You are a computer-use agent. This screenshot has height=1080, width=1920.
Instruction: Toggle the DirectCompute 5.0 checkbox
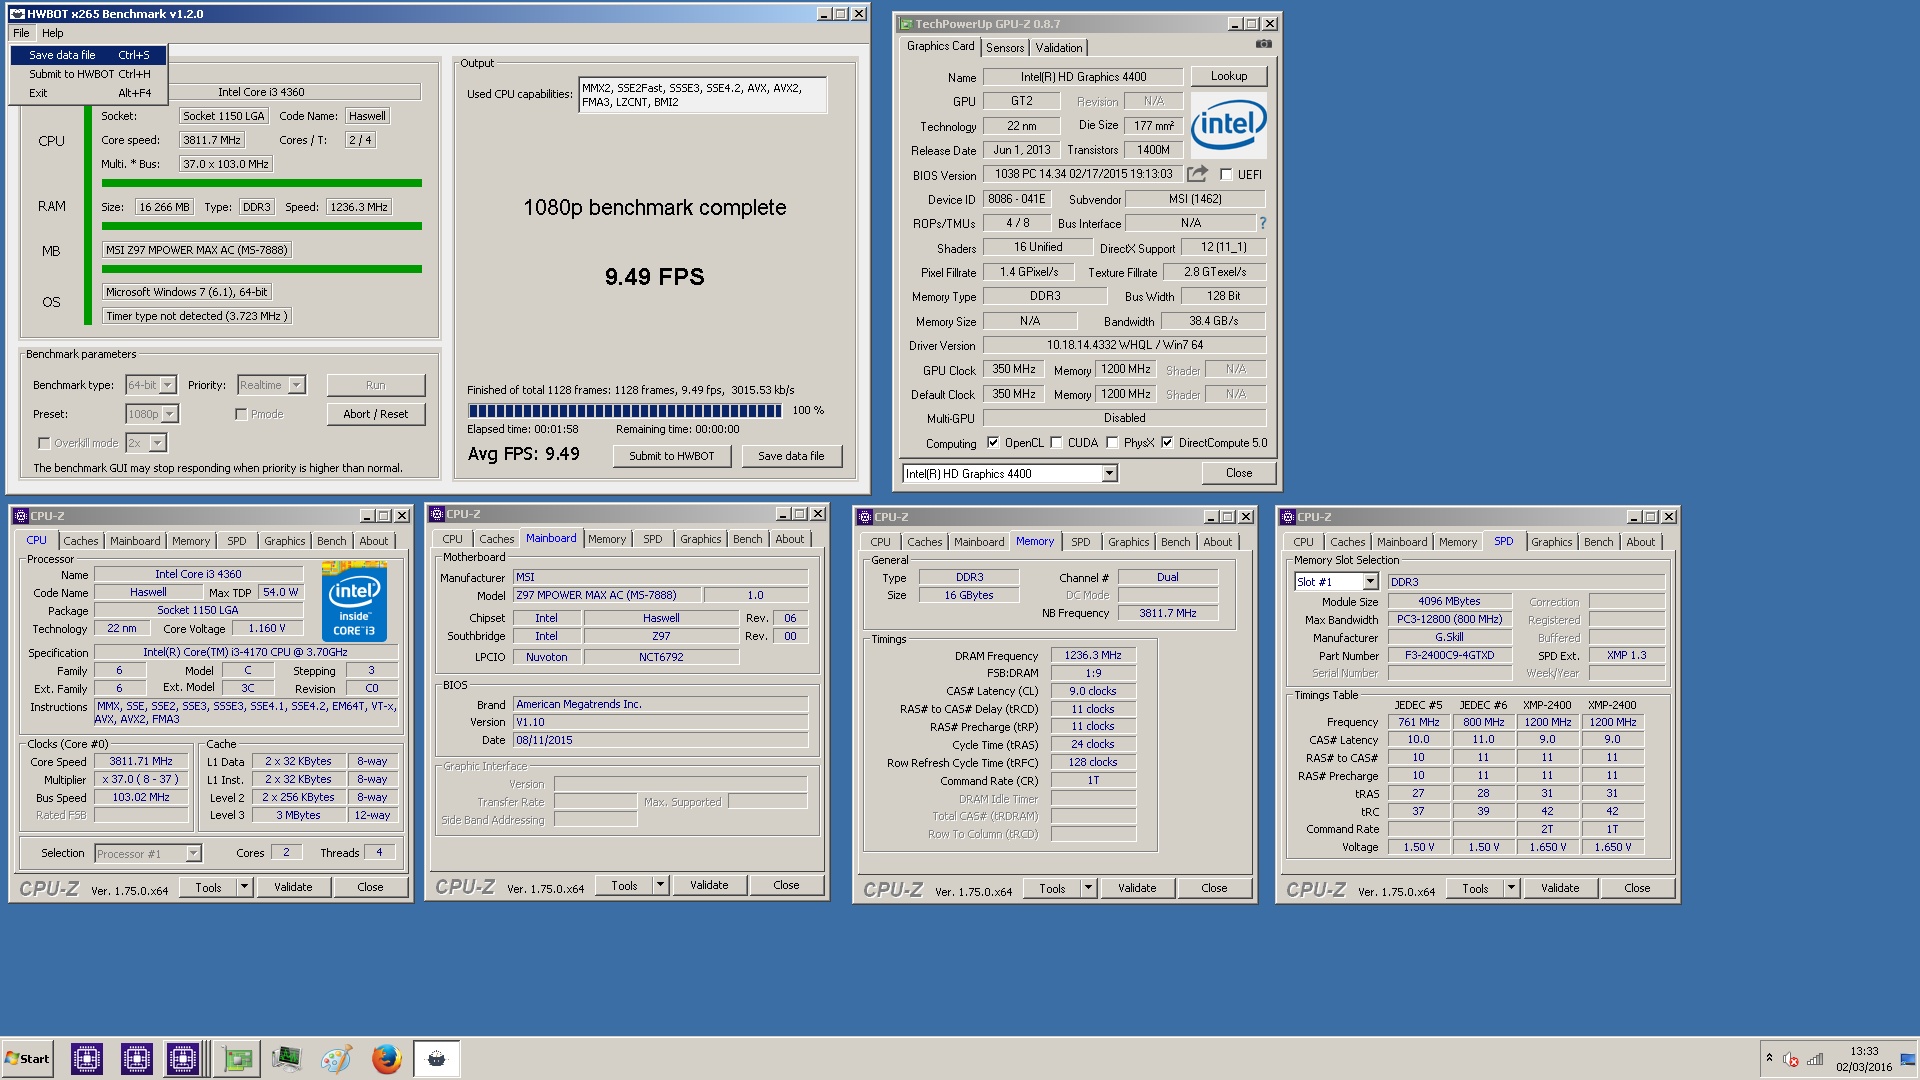(x=1167, y=442)
